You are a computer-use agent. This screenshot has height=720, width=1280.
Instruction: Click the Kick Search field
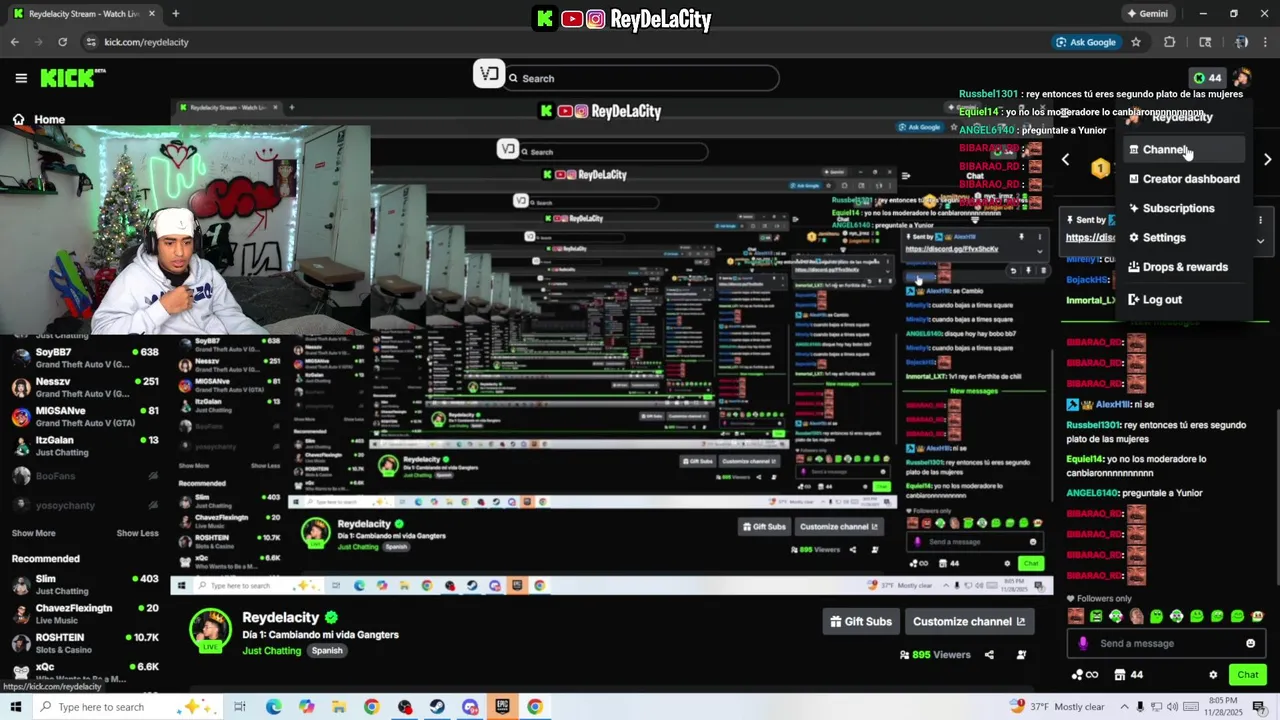click(x=640, y=78)
